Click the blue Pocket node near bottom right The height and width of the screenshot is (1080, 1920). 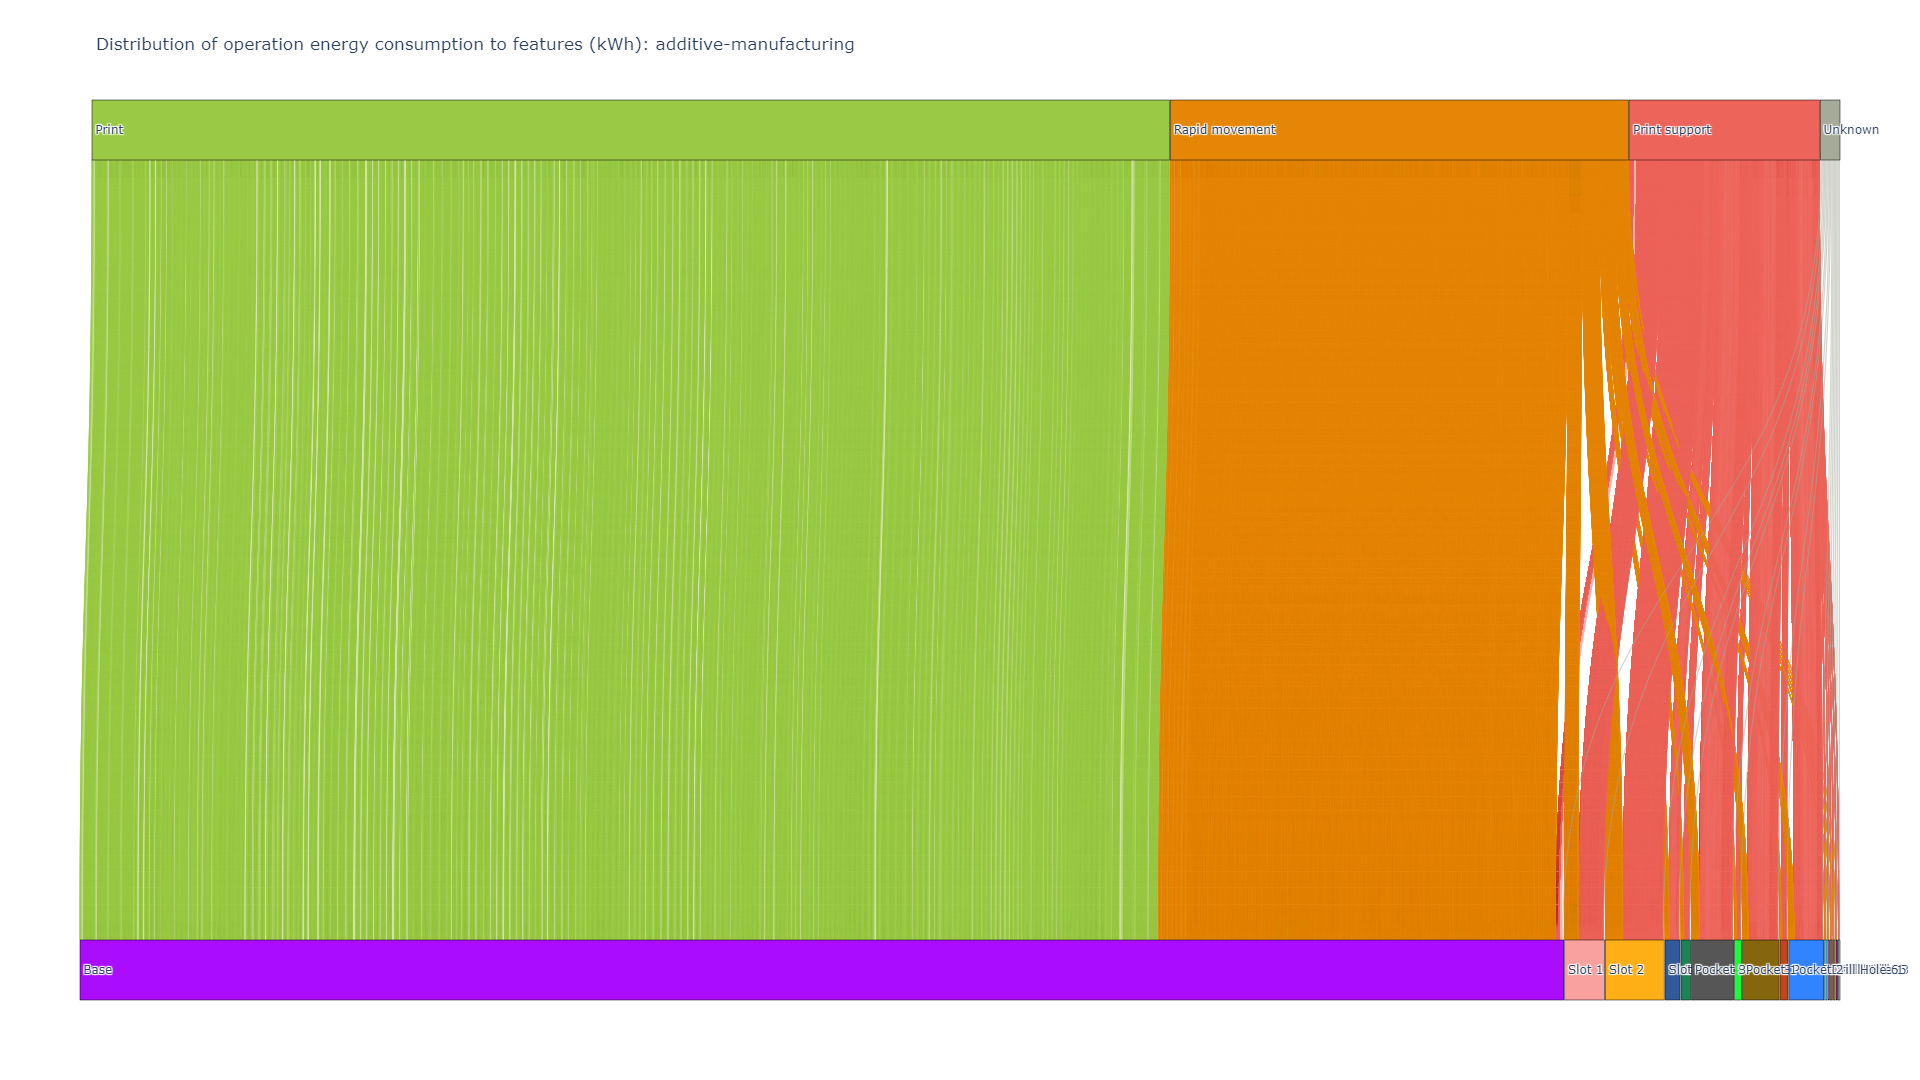pos(1806,969)
